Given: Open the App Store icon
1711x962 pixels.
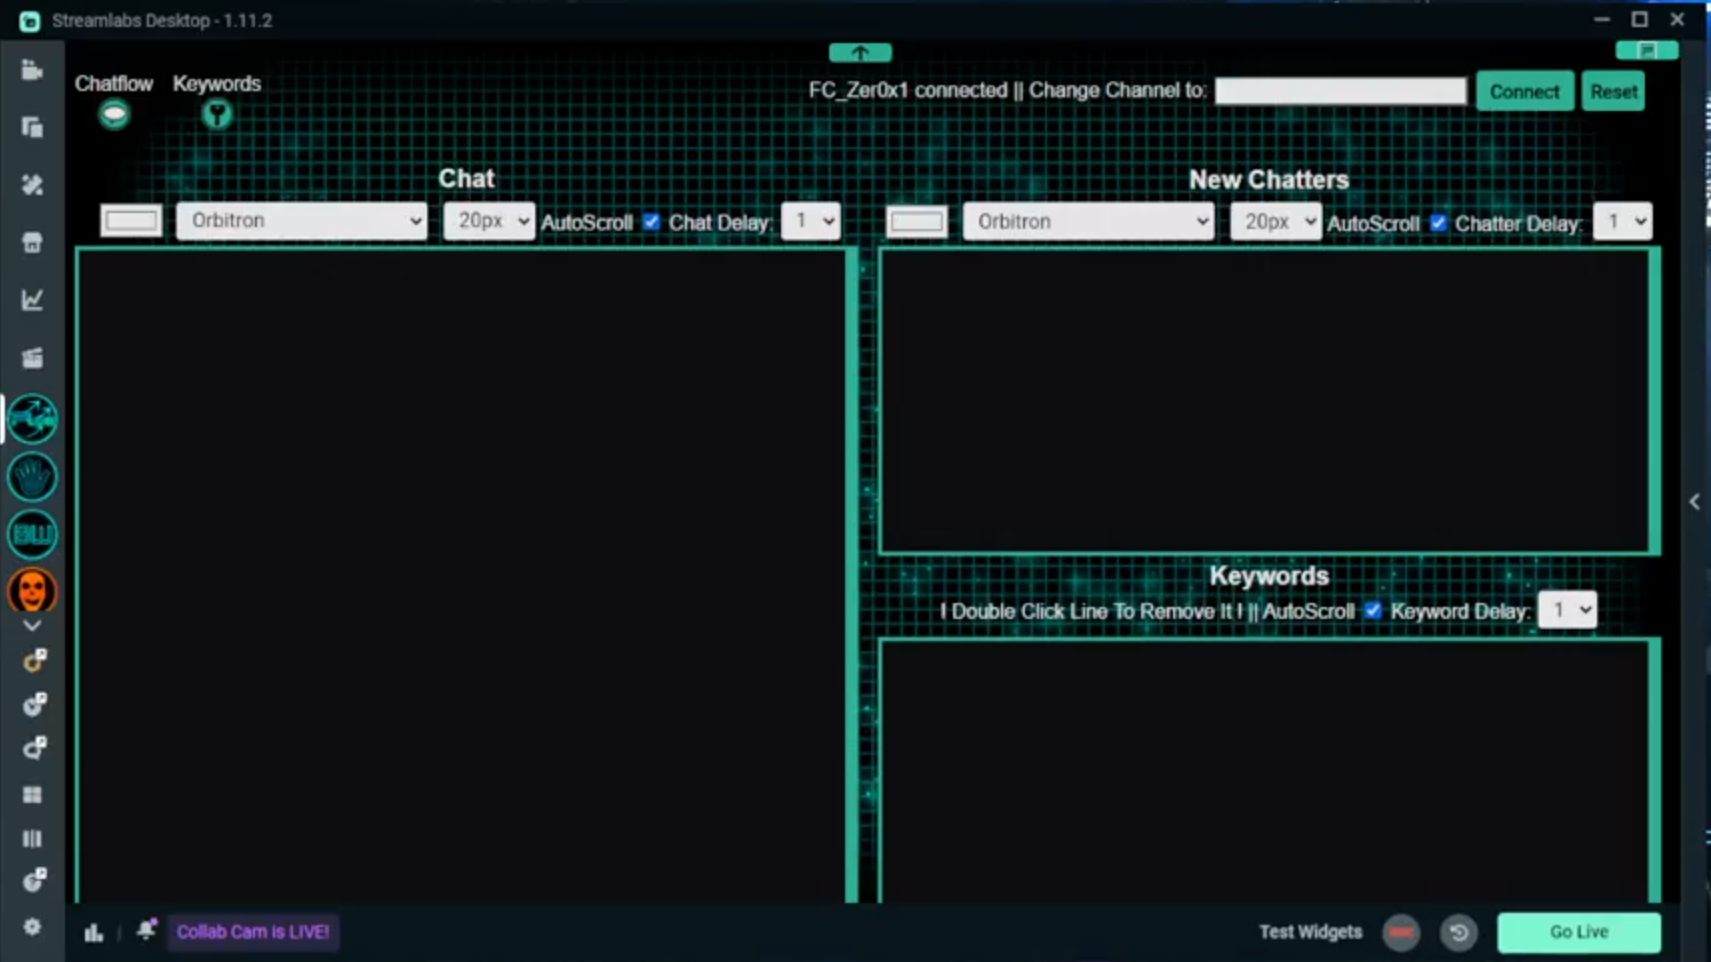Looking at the screenshot, I should (x=32, y=242).
